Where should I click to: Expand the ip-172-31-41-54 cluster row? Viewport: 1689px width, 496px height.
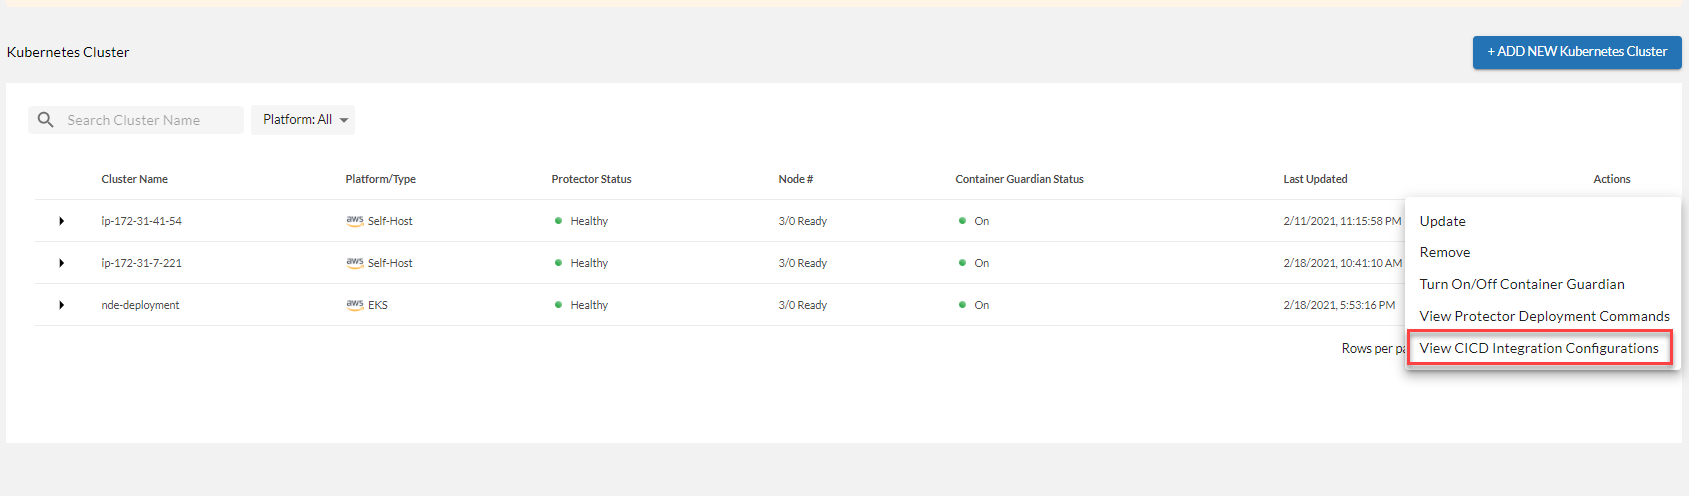[x=62, y=221]
